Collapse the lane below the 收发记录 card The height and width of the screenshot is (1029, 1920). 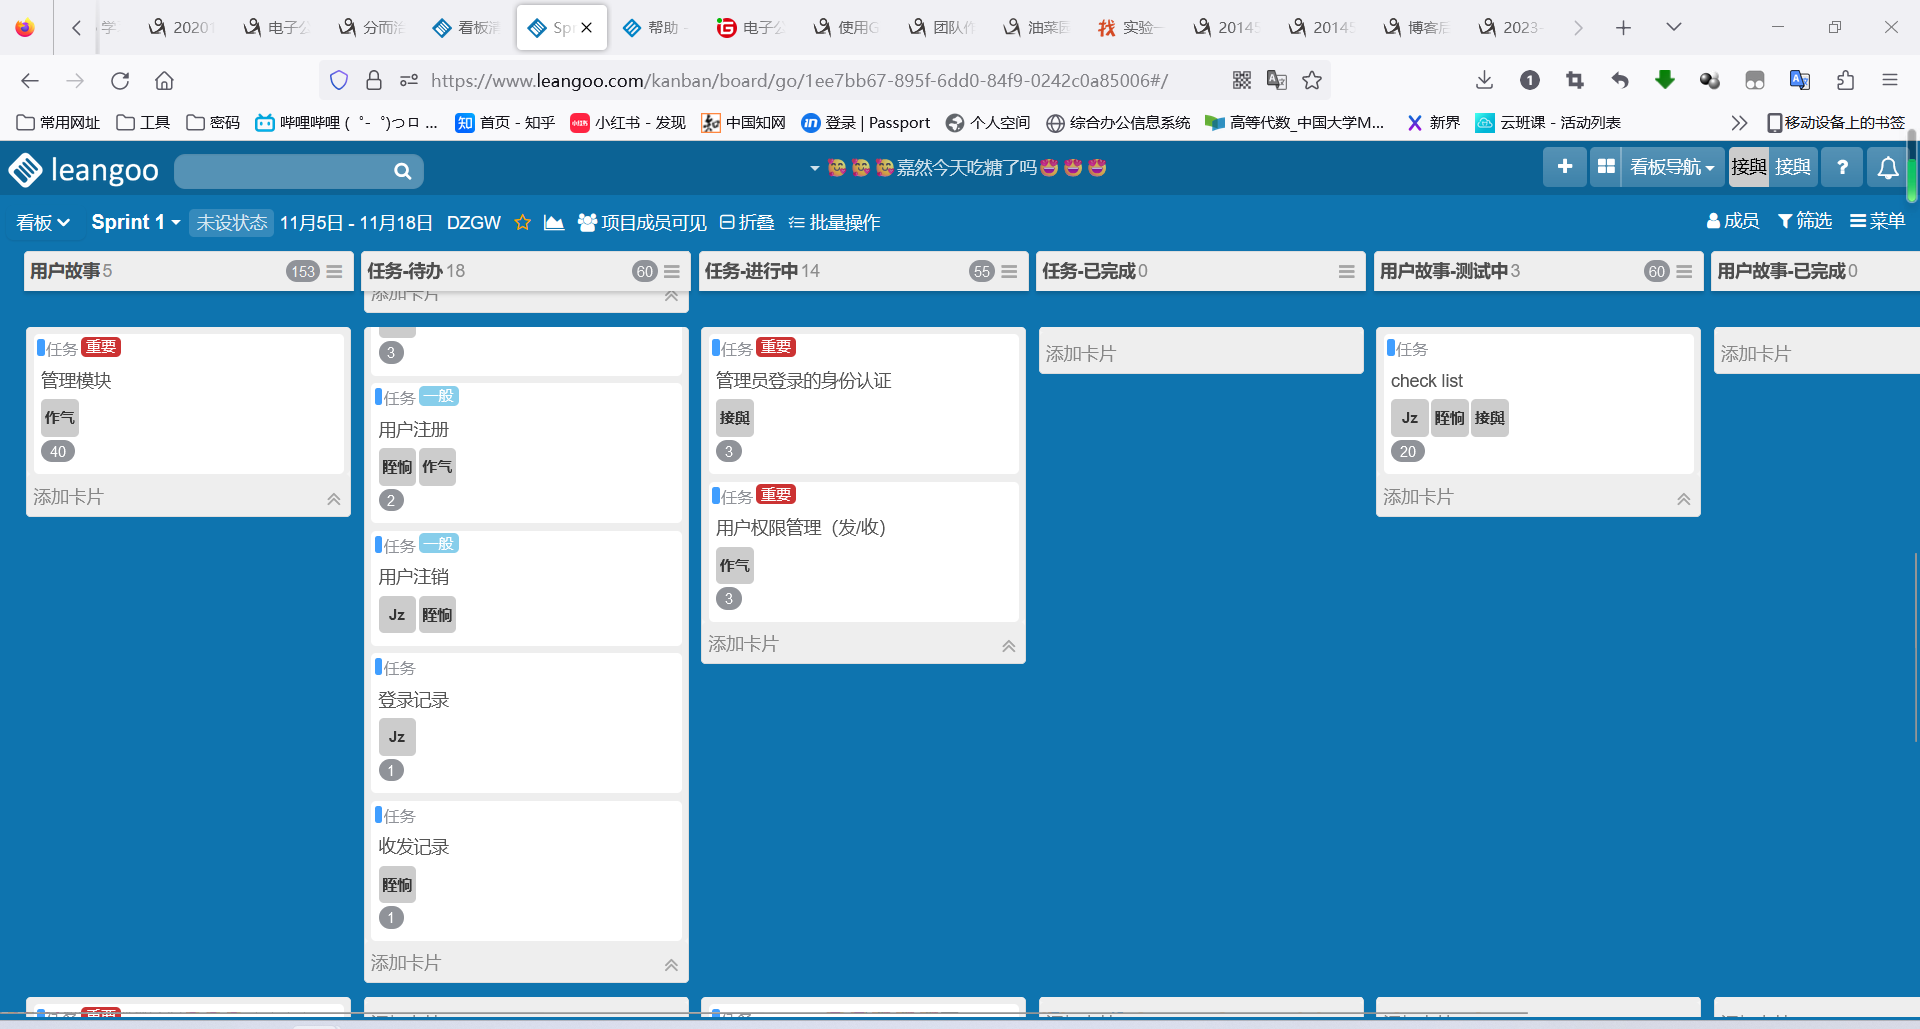coord(671,965)
